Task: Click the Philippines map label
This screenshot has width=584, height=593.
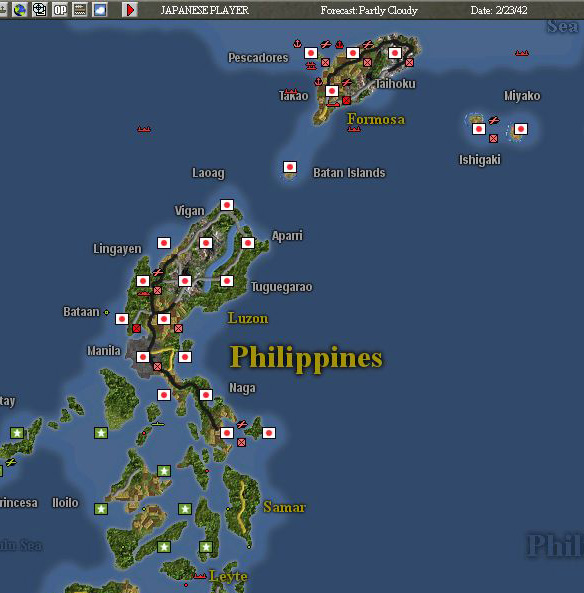Action: [306, 358]
